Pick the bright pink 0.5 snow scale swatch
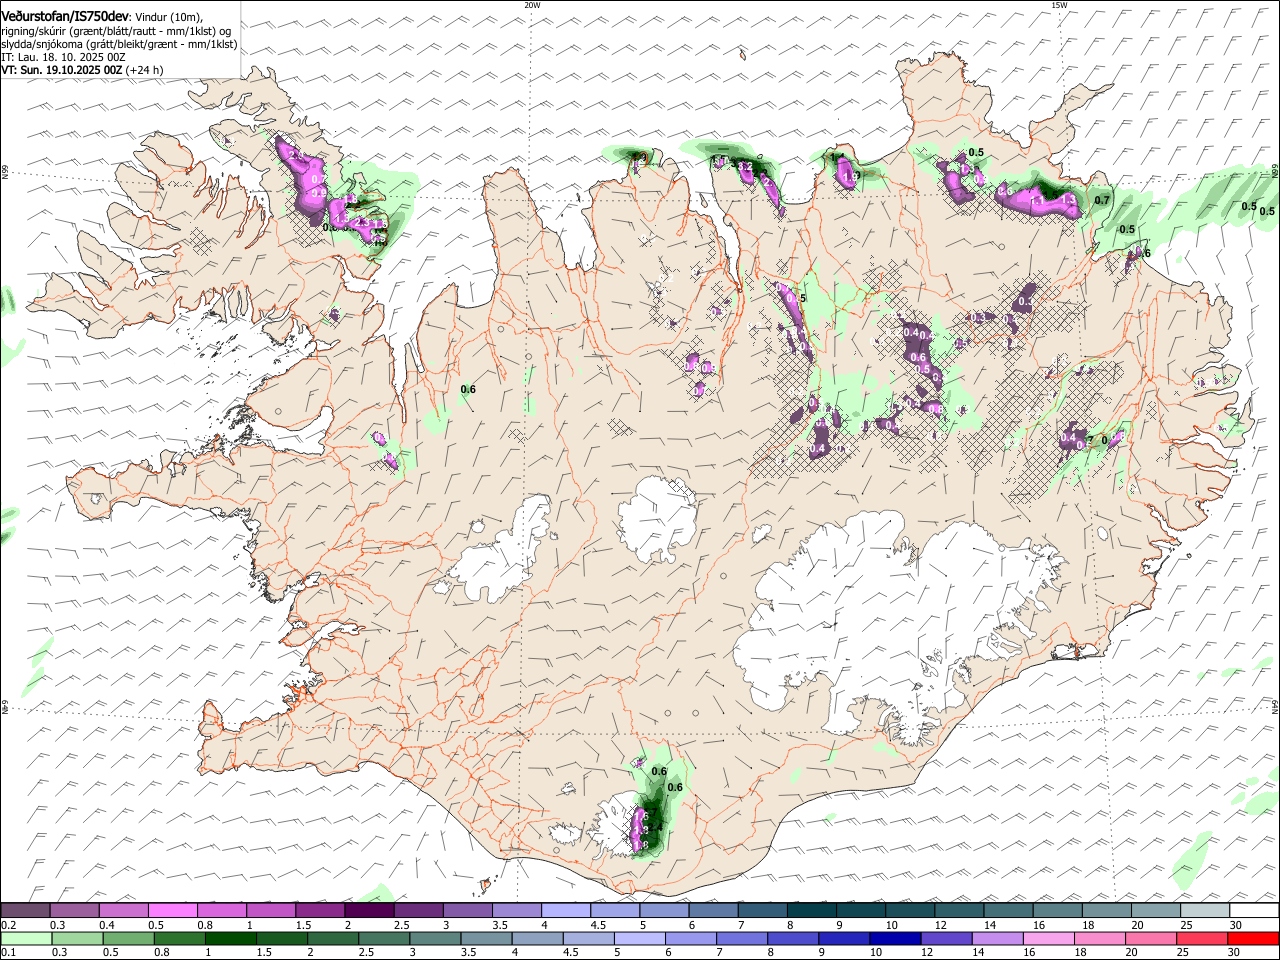The height and width of the screenshot is (960, 1280). click(x=172, y=911)
